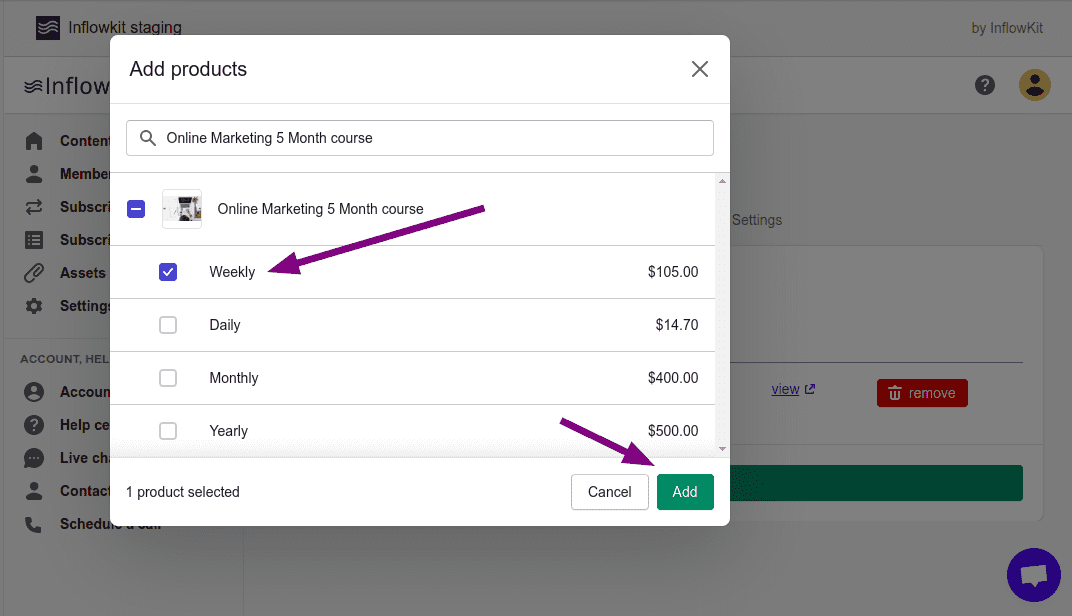Click the Cancel button
The height and width of the screenshot is (616, 1072).
(x=609, y=492)
